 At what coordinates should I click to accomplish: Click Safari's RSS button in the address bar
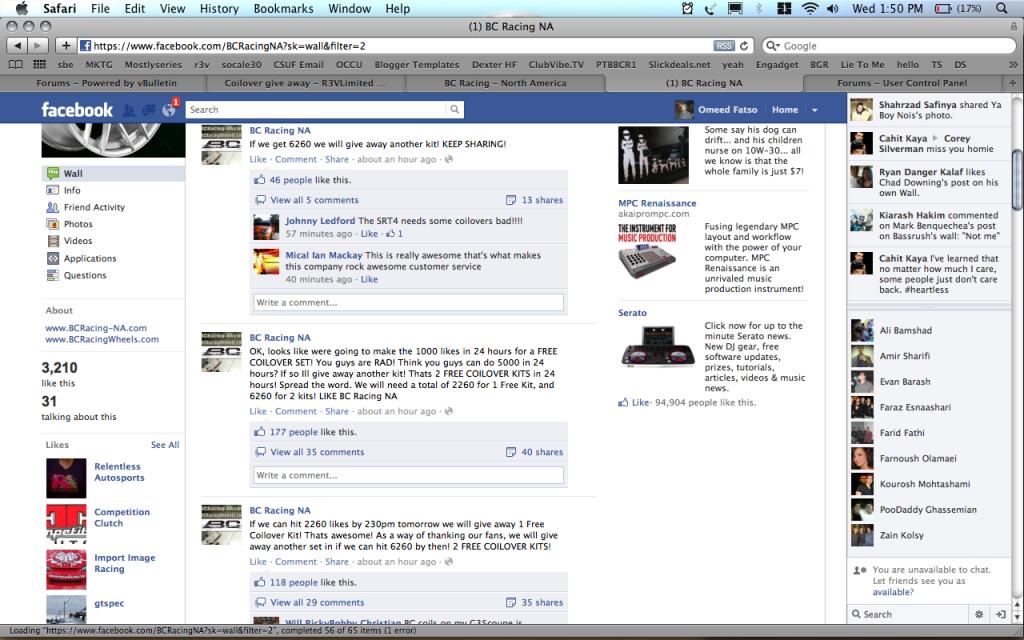point(724,46)
